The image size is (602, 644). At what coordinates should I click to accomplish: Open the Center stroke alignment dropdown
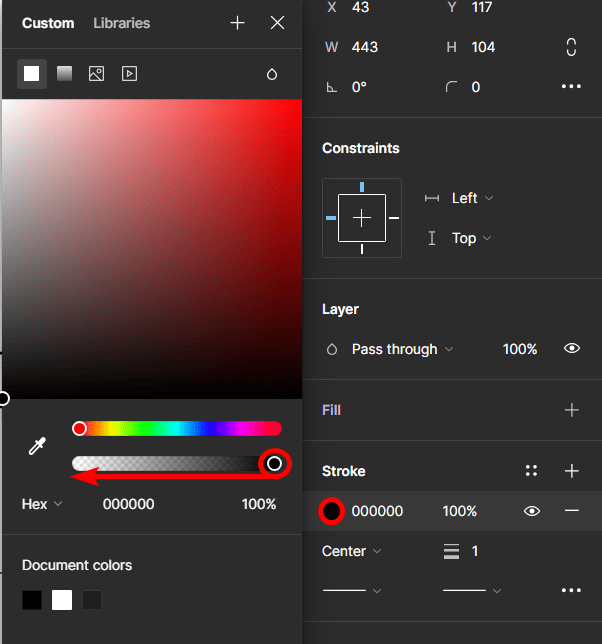(x=352, y=551)
